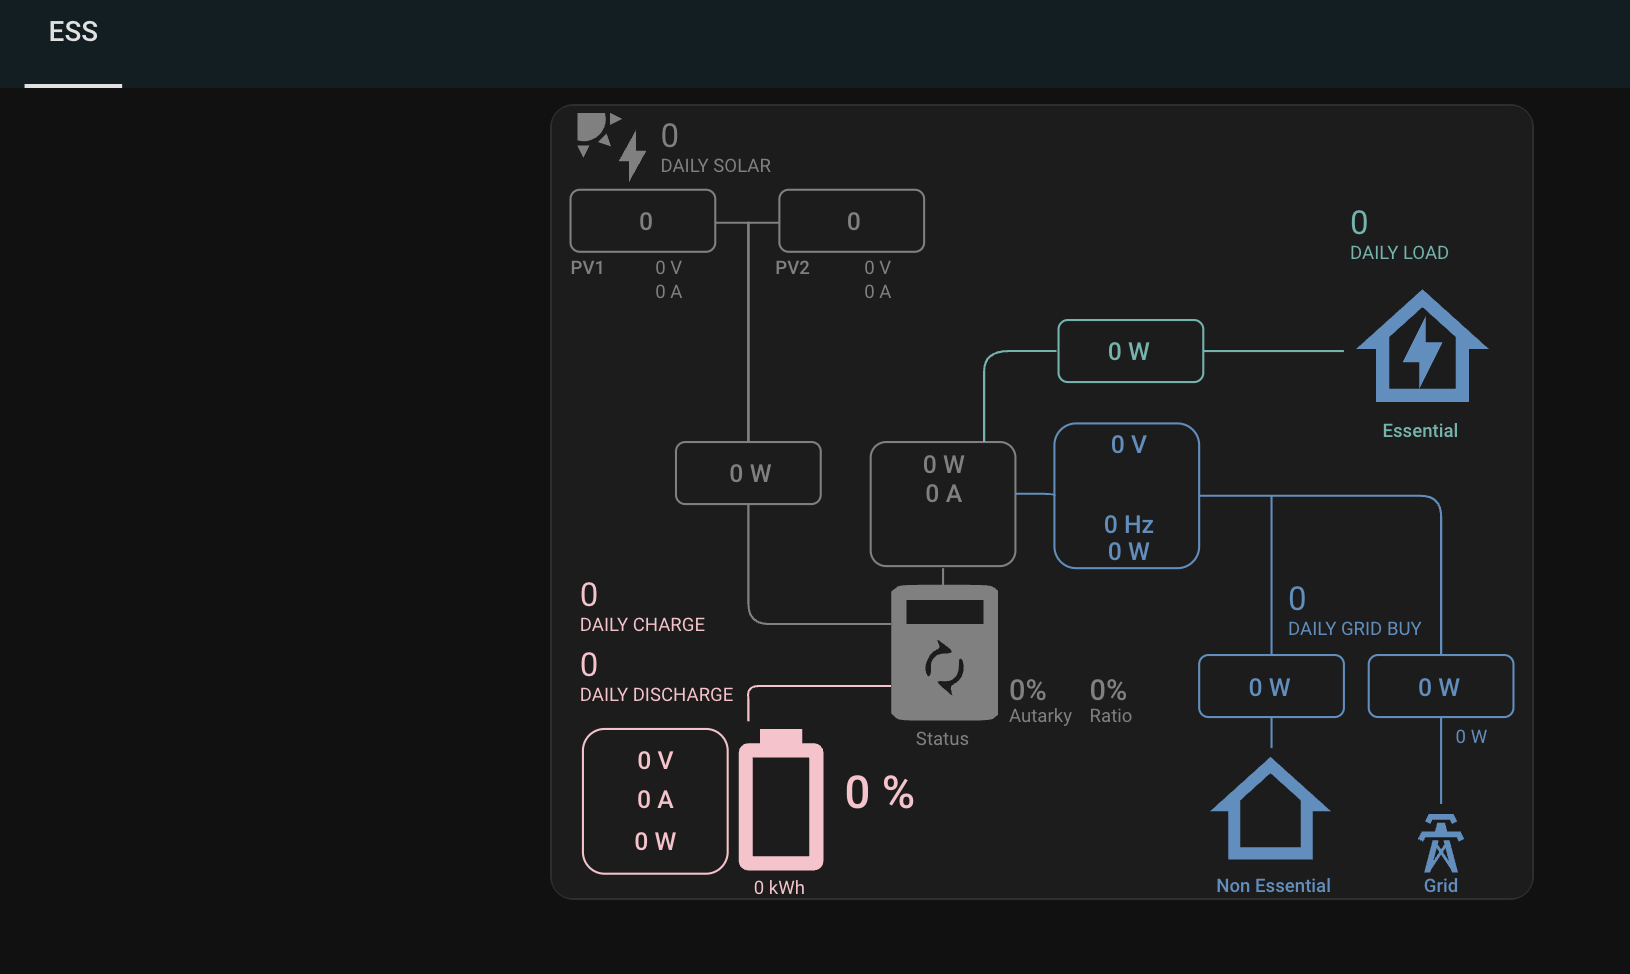Click the Daily Load value
Screen dimensions: 1630x974
coord(1359,223)
